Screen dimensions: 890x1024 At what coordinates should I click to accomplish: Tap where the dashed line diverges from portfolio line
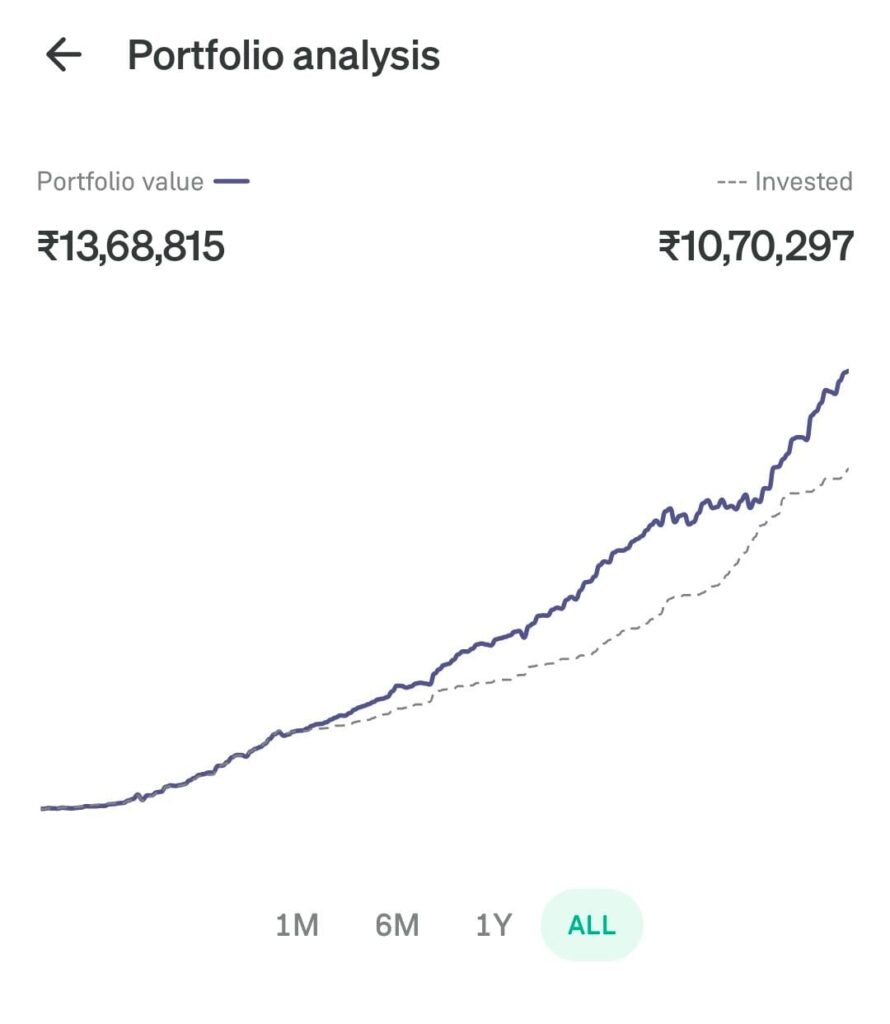[318, 726]
